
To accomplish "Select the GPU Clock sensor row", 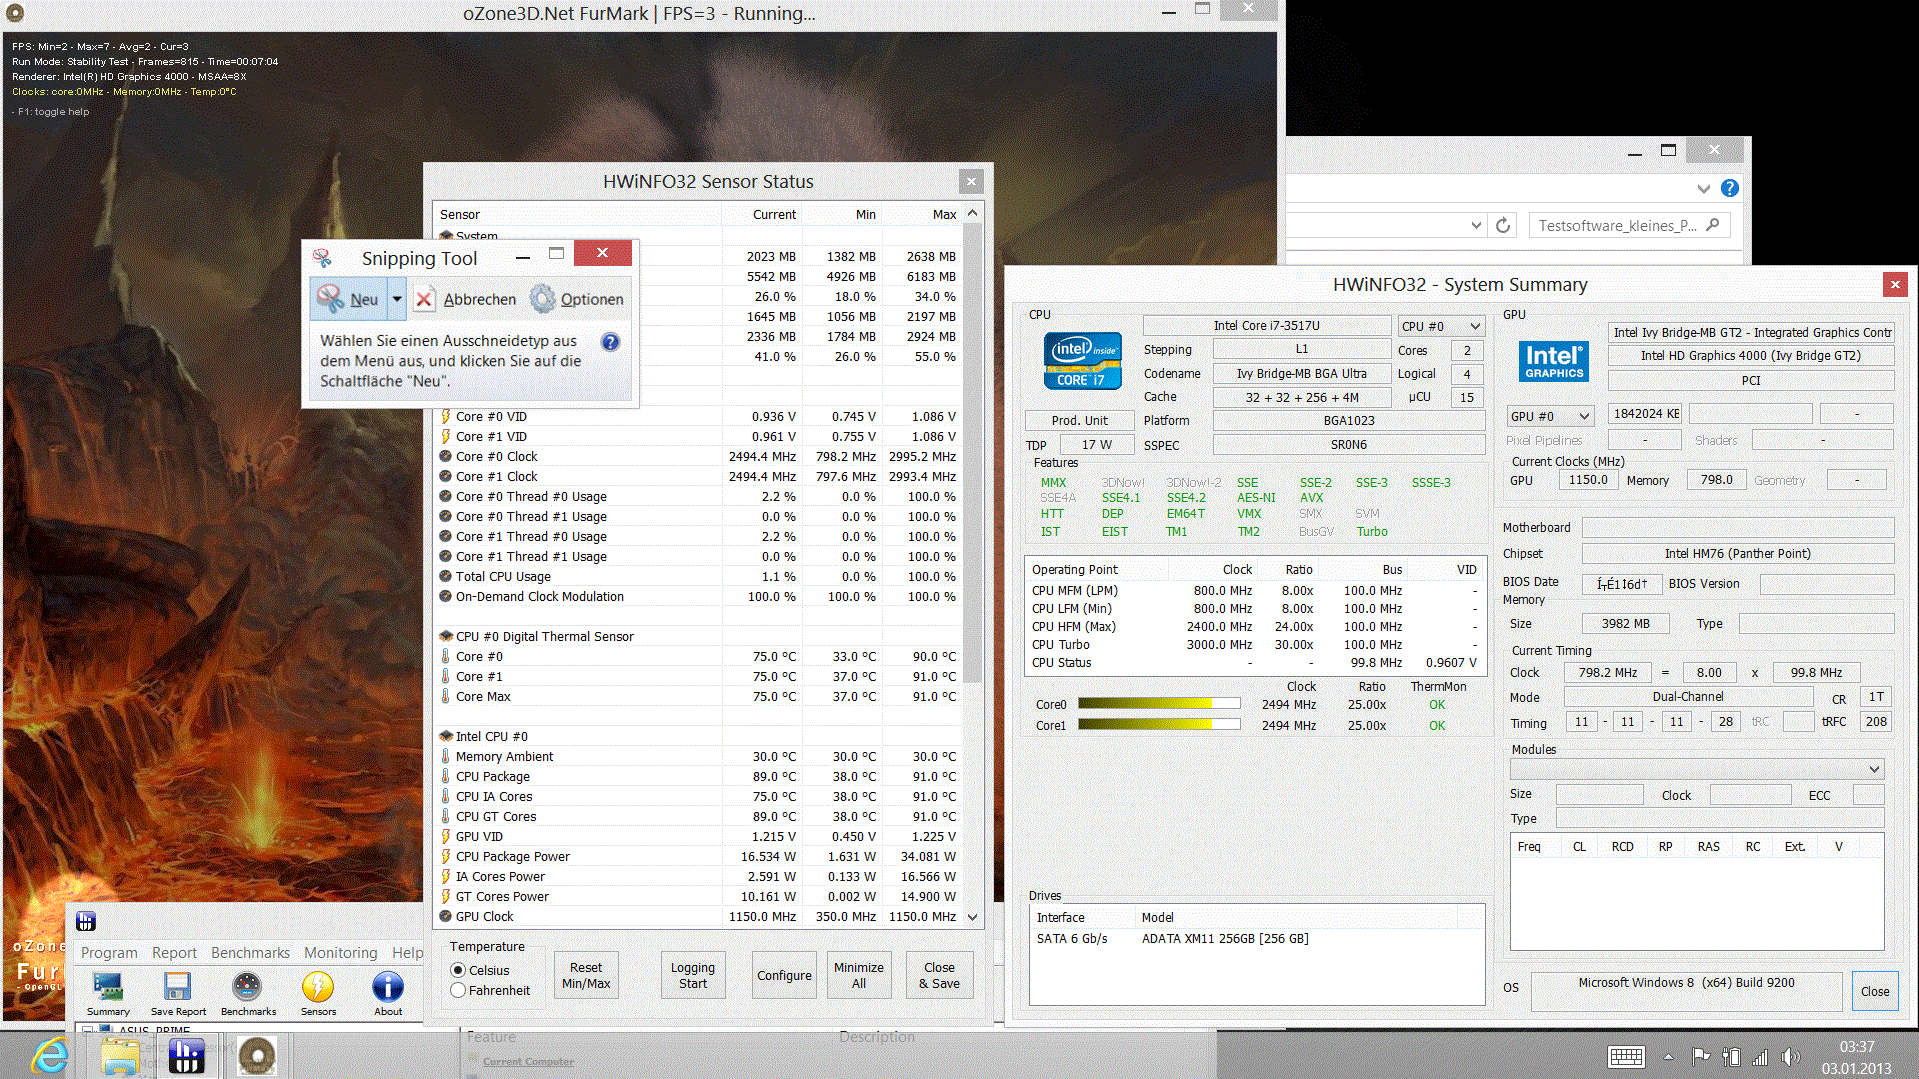I will pos(698,916).
